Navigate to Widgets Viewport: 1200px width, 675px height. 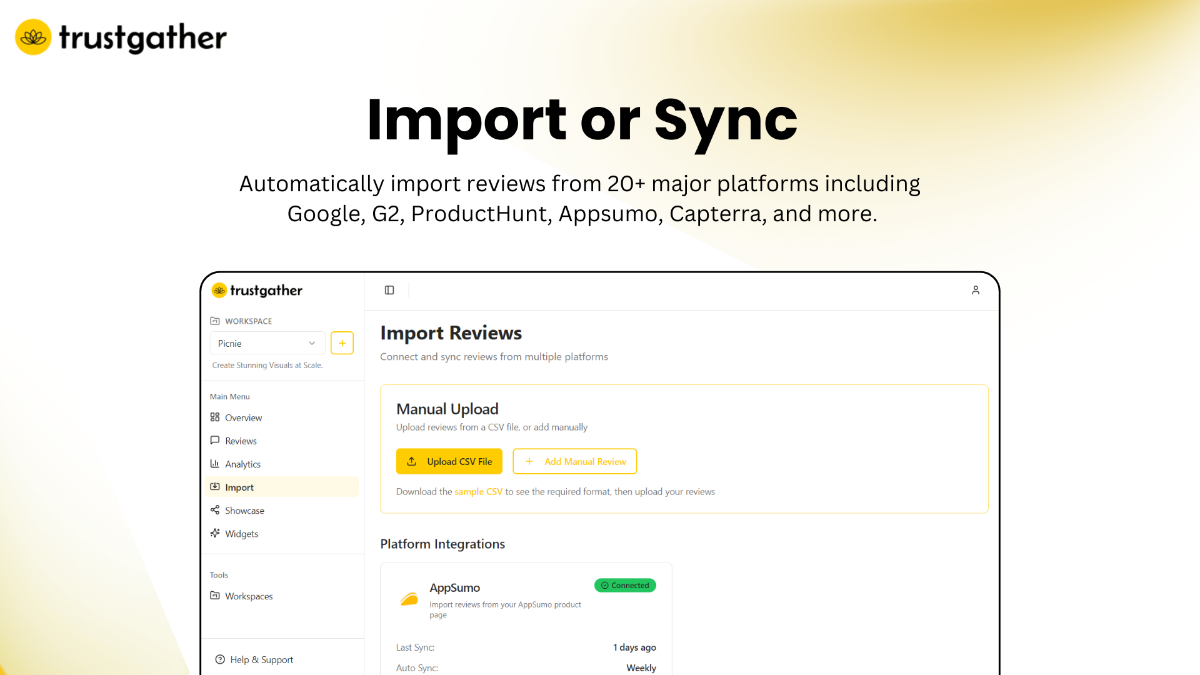241,534
